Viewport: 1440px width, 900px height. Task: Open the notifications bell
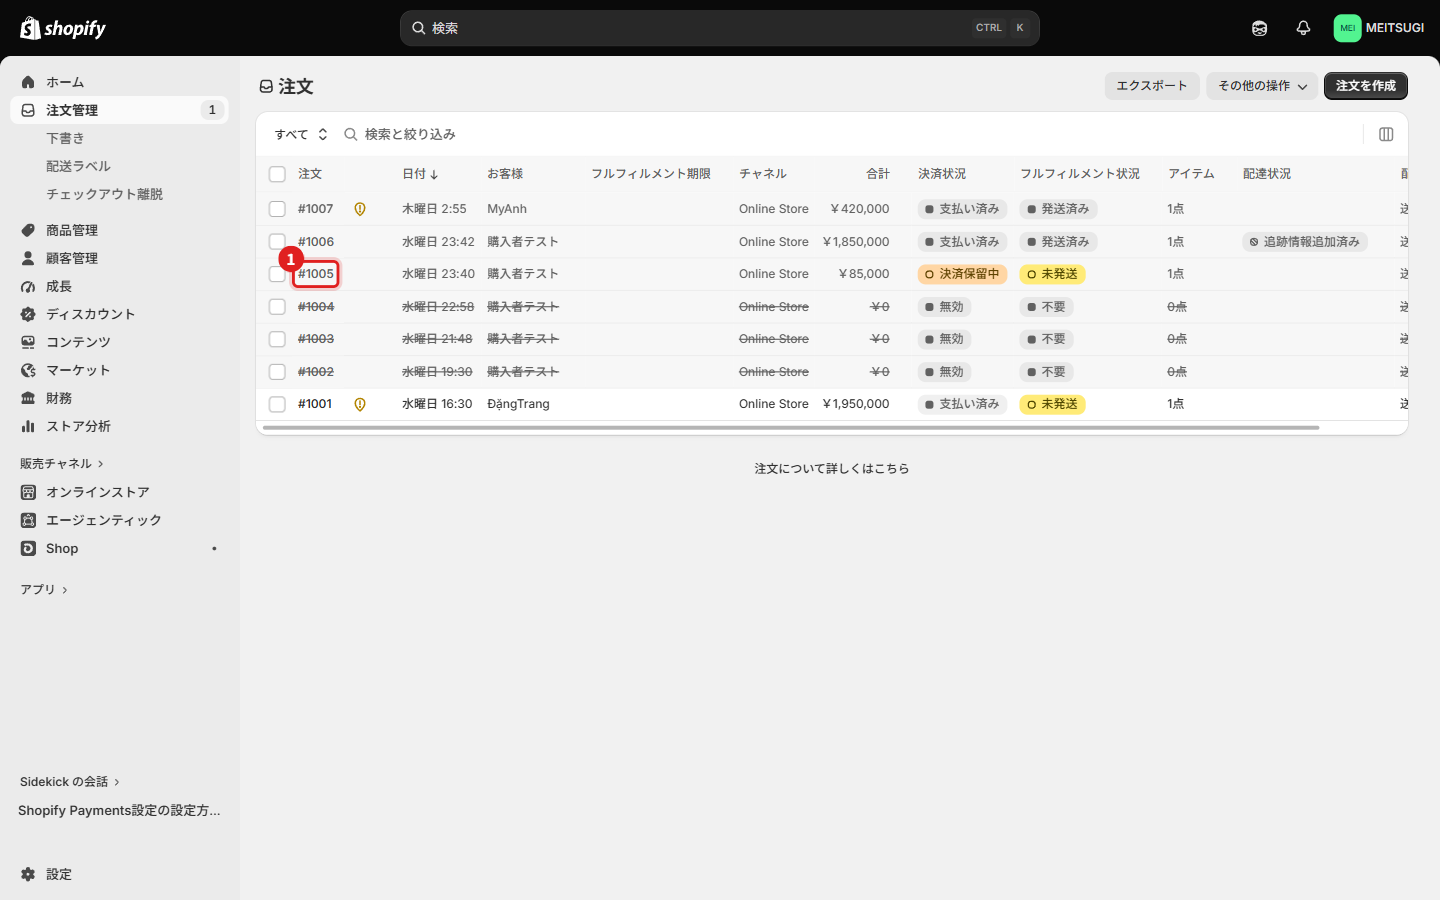point(1303,28)
